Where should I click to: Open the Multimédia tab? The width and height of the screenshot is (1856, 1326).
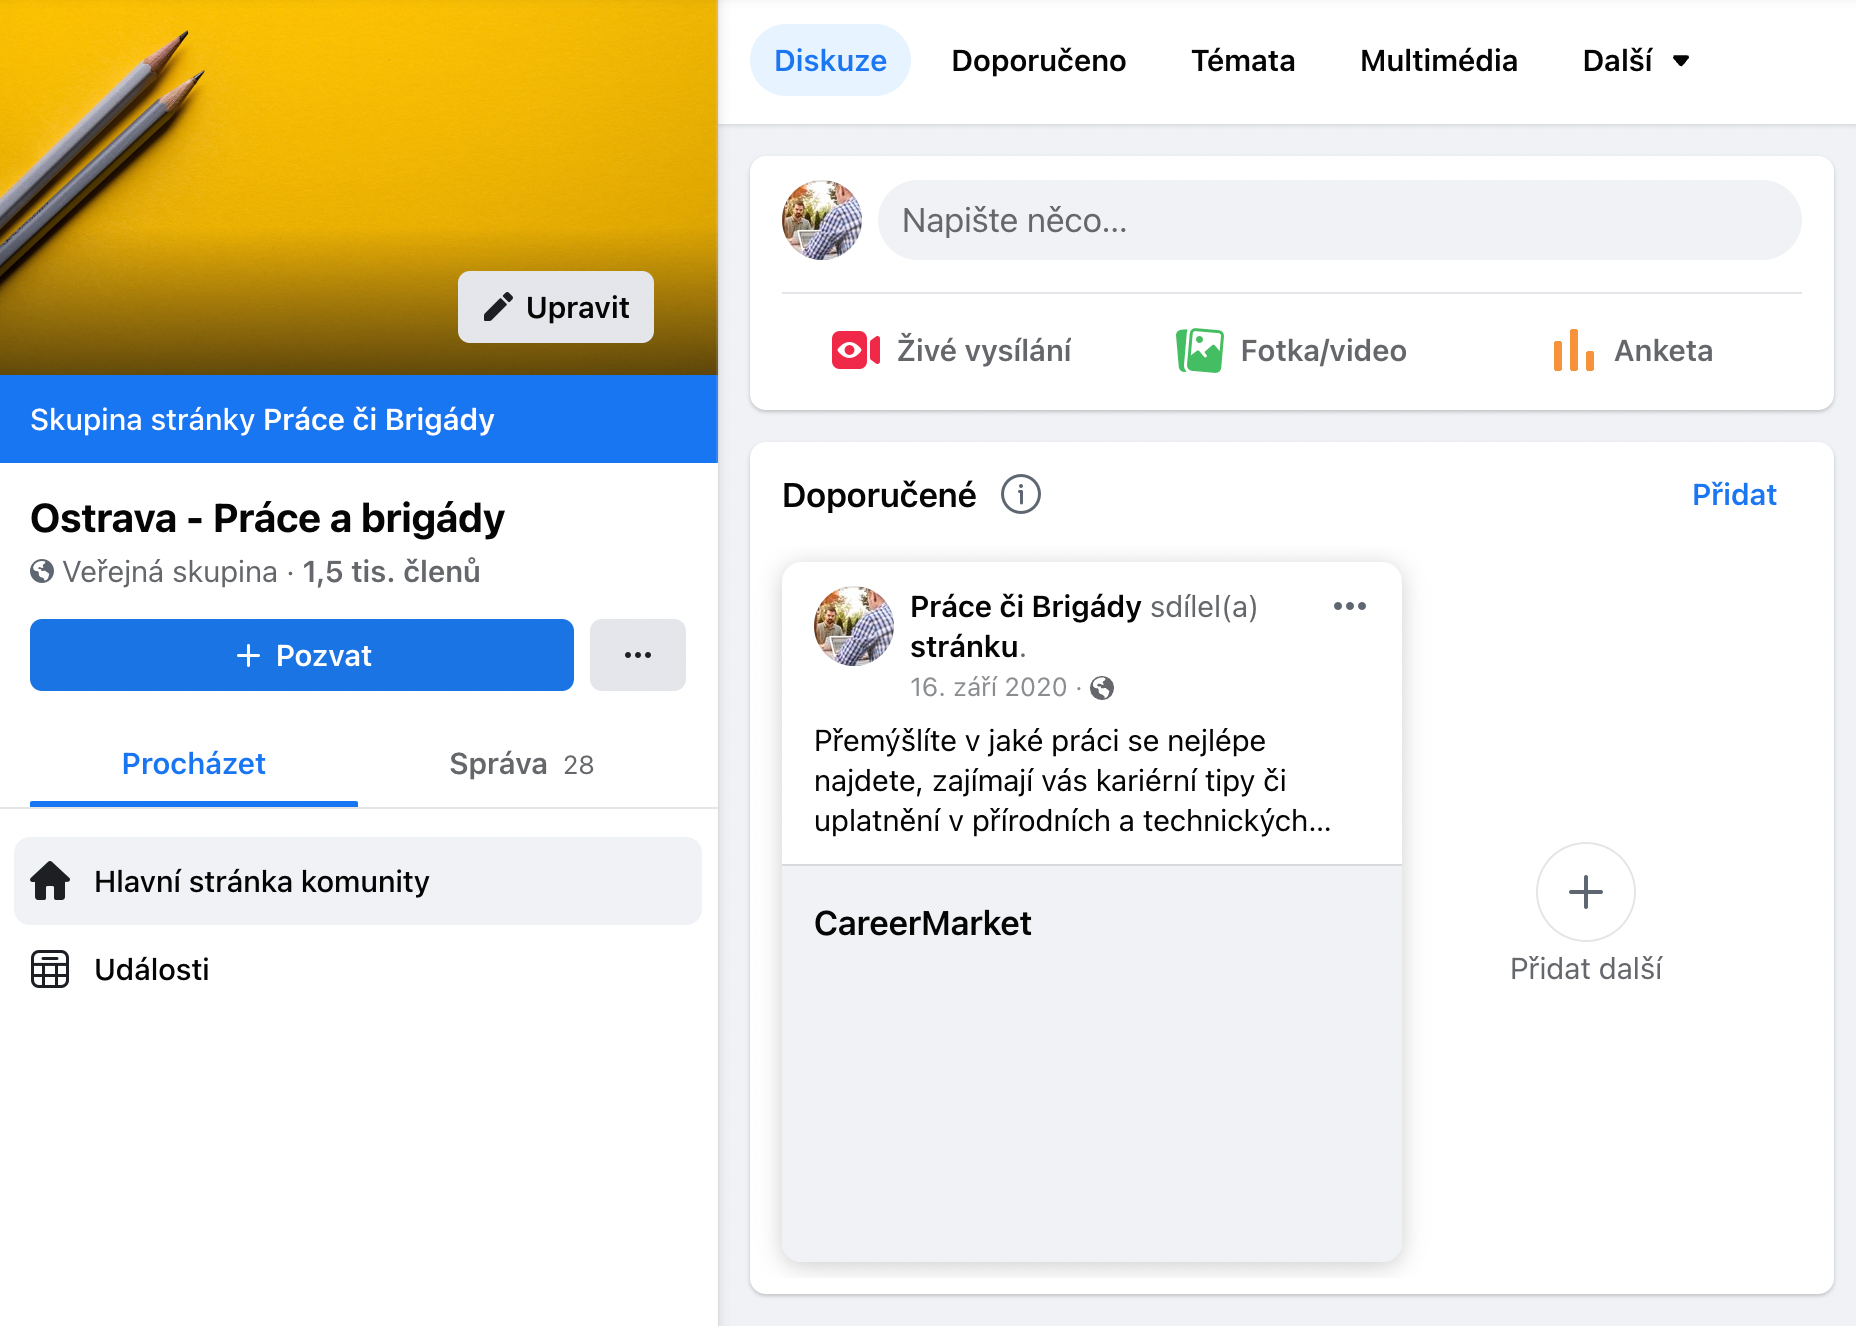(1439, 60)
